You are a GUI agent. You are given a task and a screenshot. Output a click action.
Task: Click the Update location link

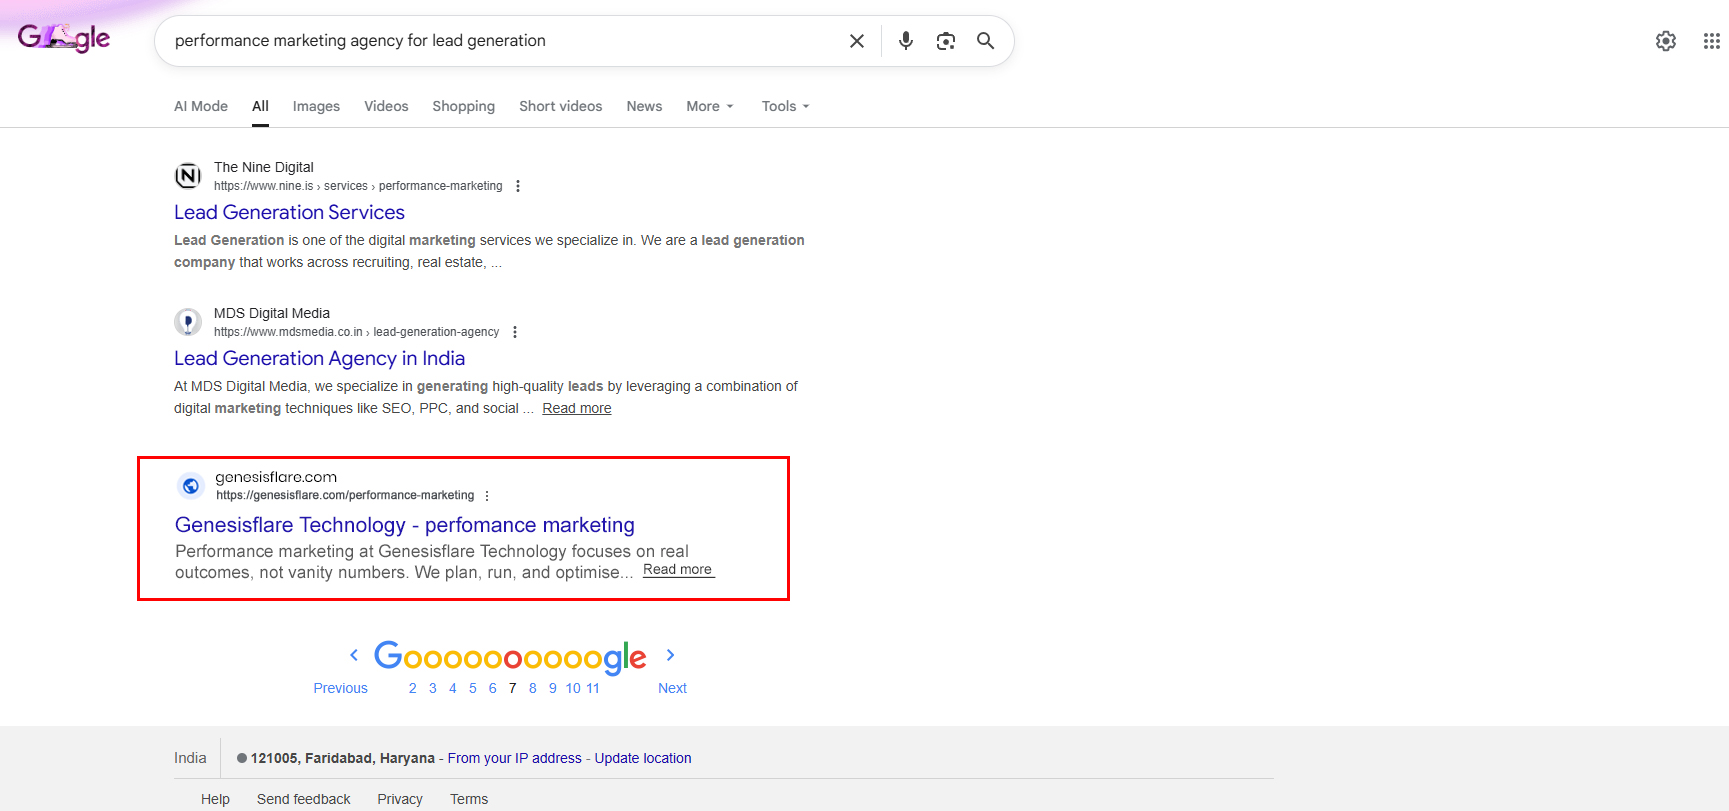click(x=643, y=758)
